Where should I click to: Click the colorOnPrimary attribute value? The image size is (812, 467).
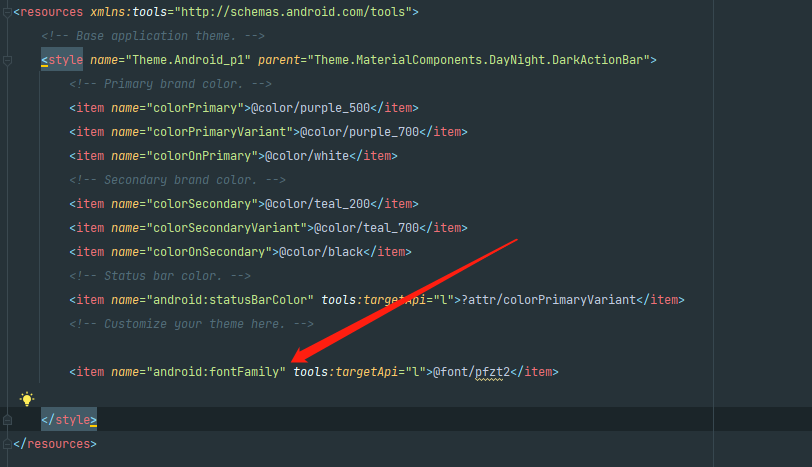click(x=202, y=156)
